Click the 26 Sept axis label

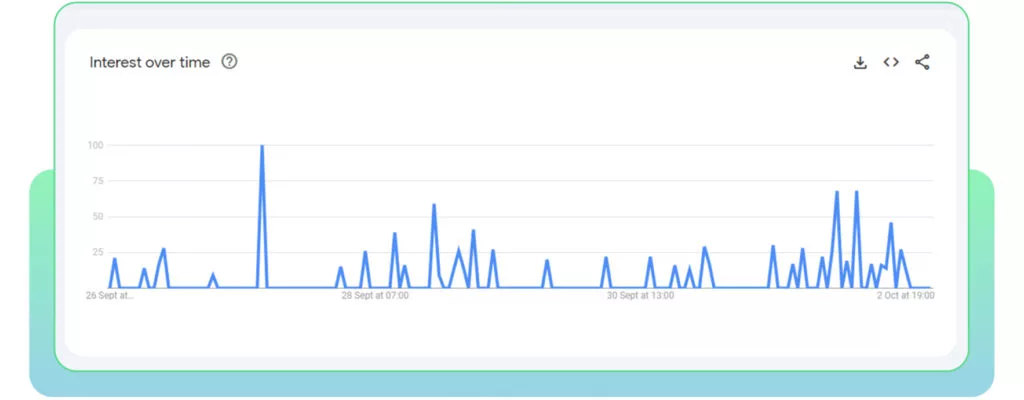coord(110,295)
